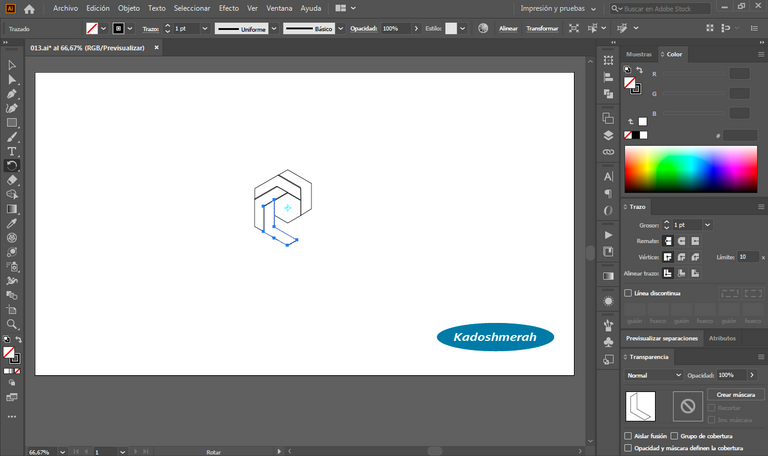Select the projecting cap Remate option

point(695,241)
